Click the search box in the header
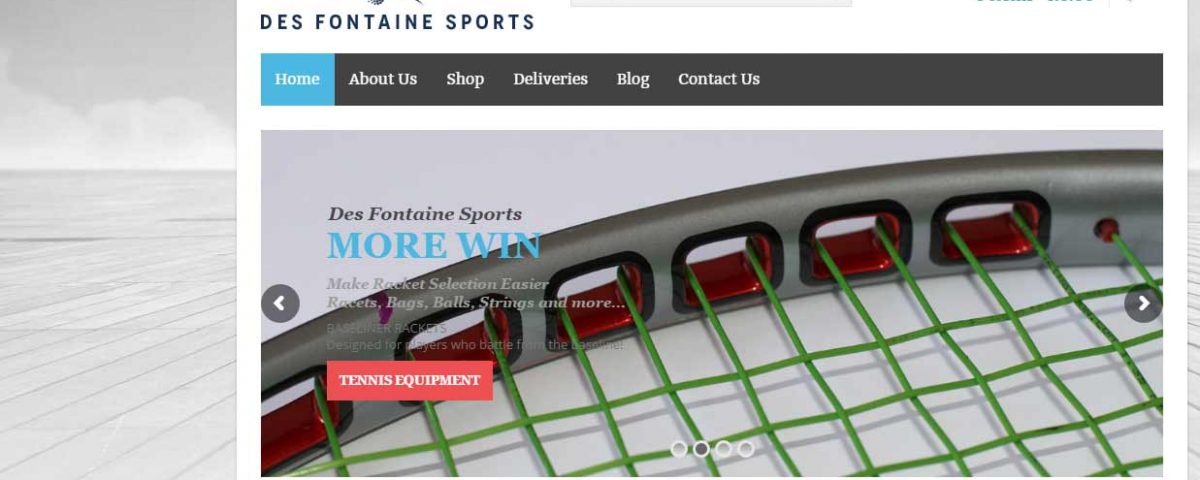 [x=711, y=3]
